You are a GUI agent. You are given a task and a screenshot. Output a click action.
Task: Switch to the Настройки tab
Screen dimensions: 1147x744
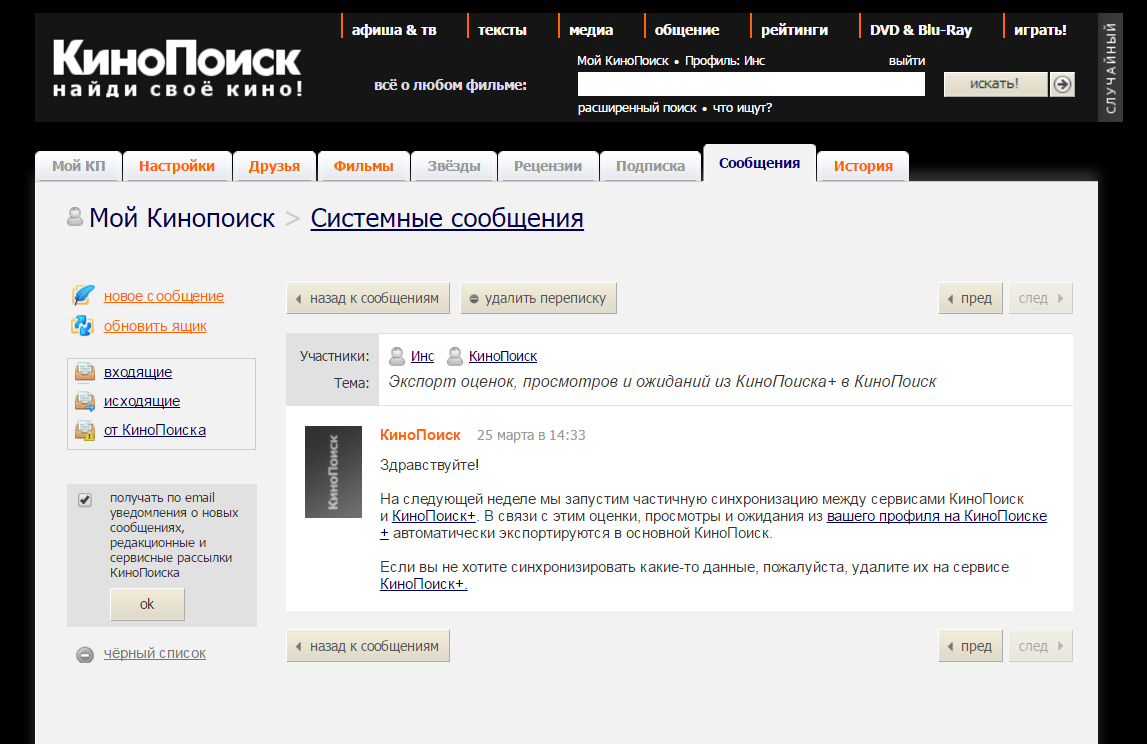pyautogui.click(x=177, y=166)
